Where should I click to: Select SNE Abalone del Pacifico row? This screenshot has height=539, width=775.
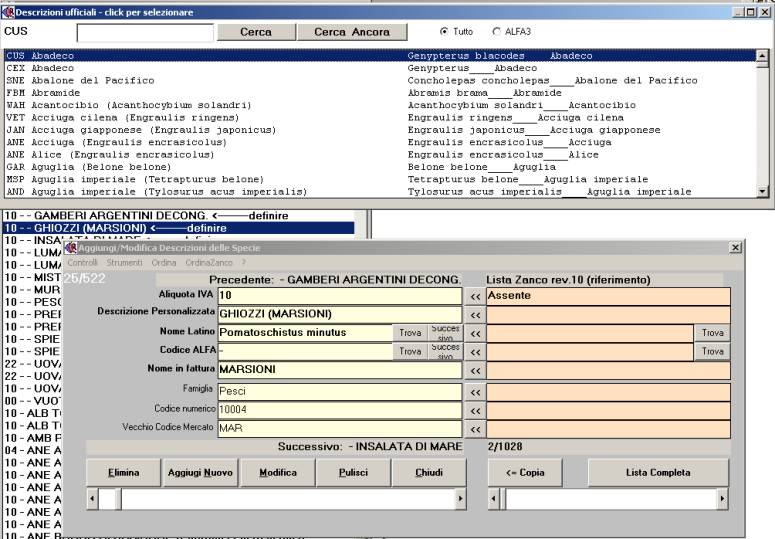tap(381, 81)
